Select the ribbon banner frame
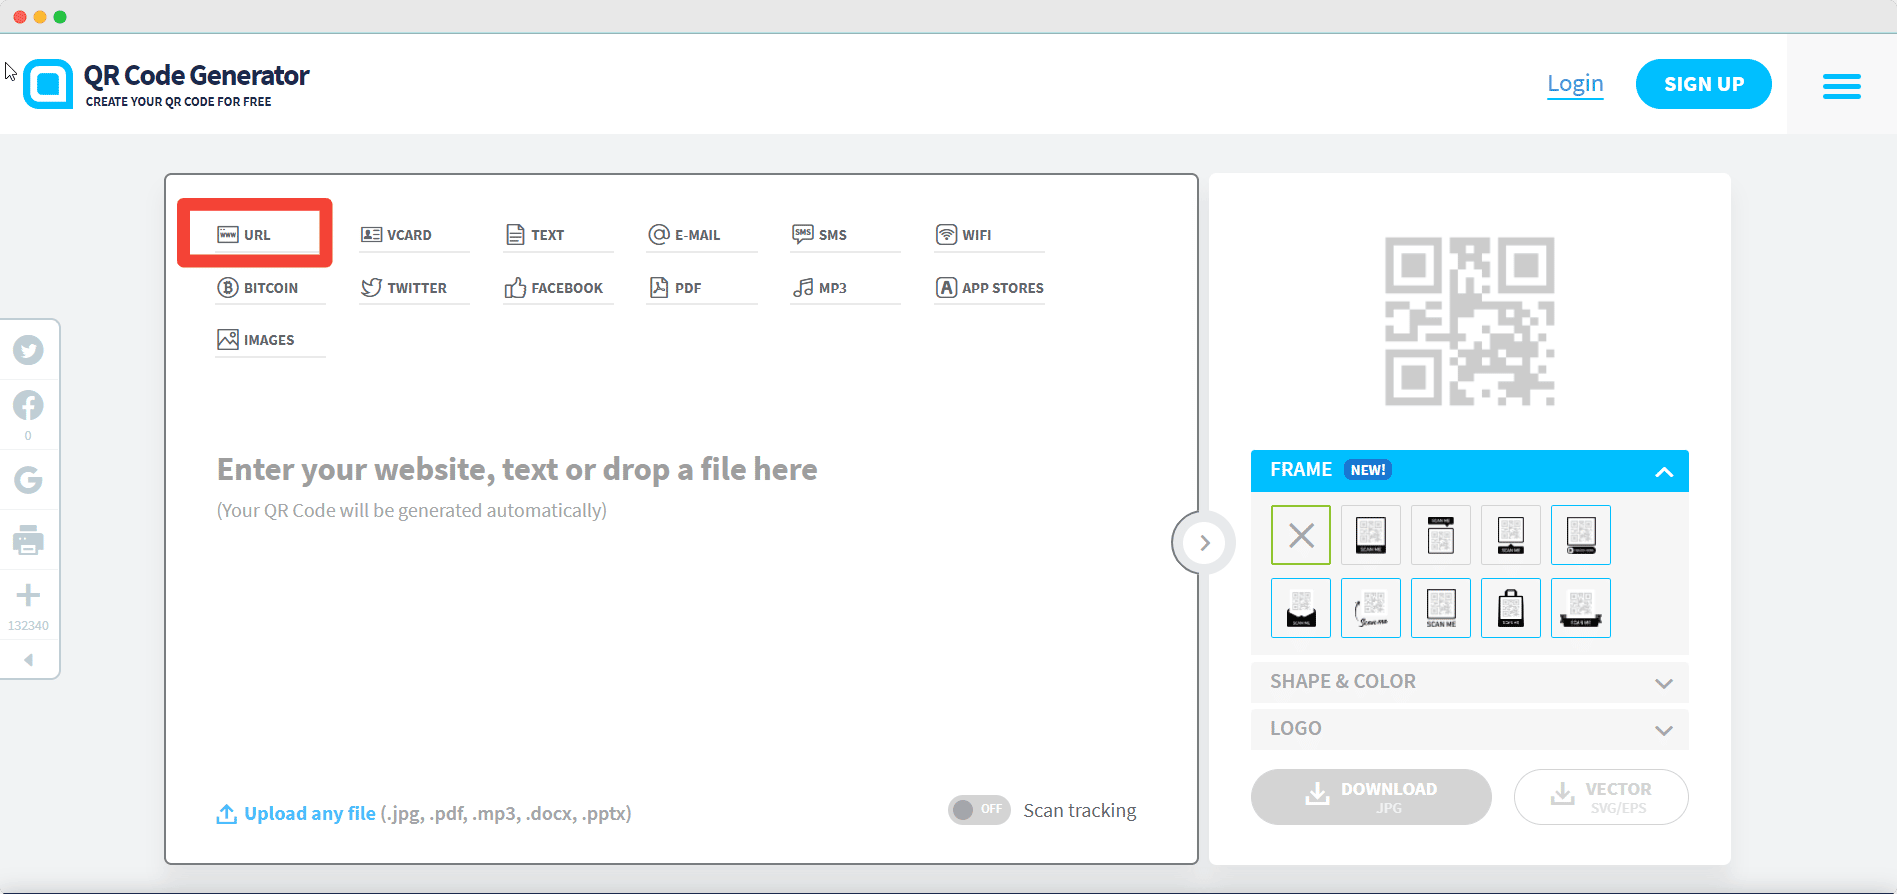The width and height of the screenshot is (1897, 894). pos(1581,608)
